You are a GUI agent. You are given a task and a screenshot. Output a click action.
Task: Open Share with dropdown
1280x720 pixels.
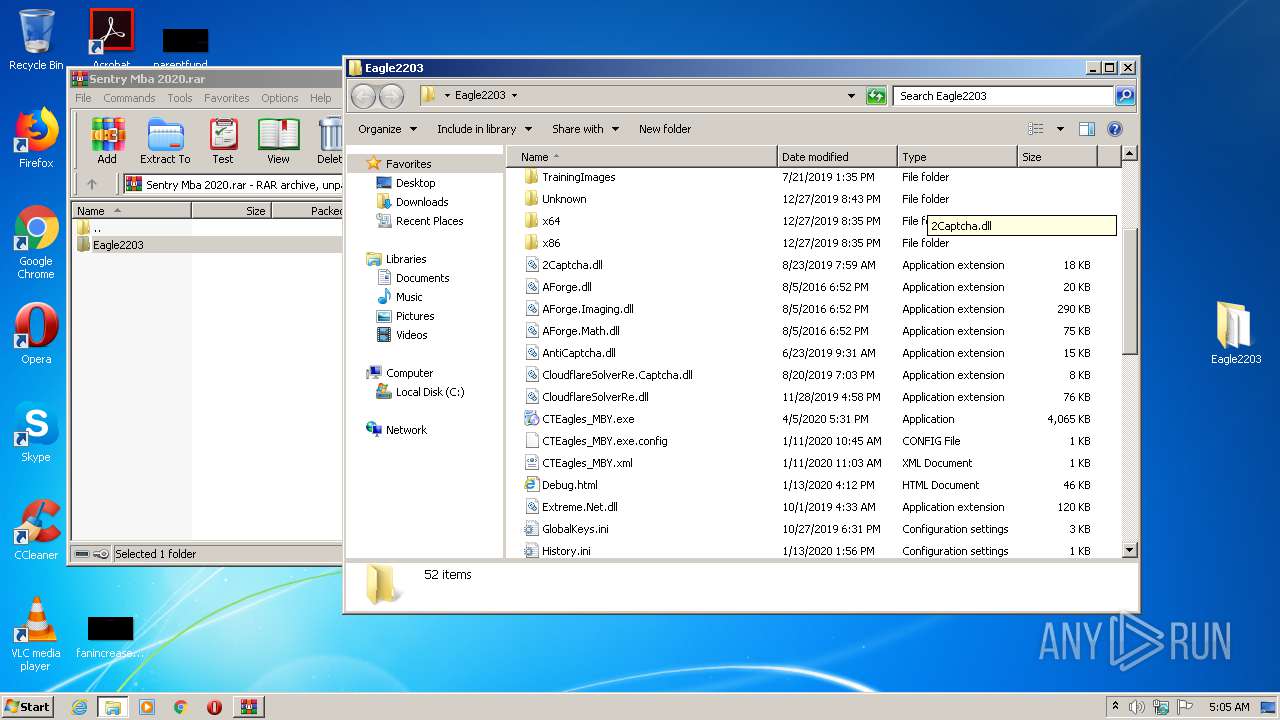[x=585, y=129]
